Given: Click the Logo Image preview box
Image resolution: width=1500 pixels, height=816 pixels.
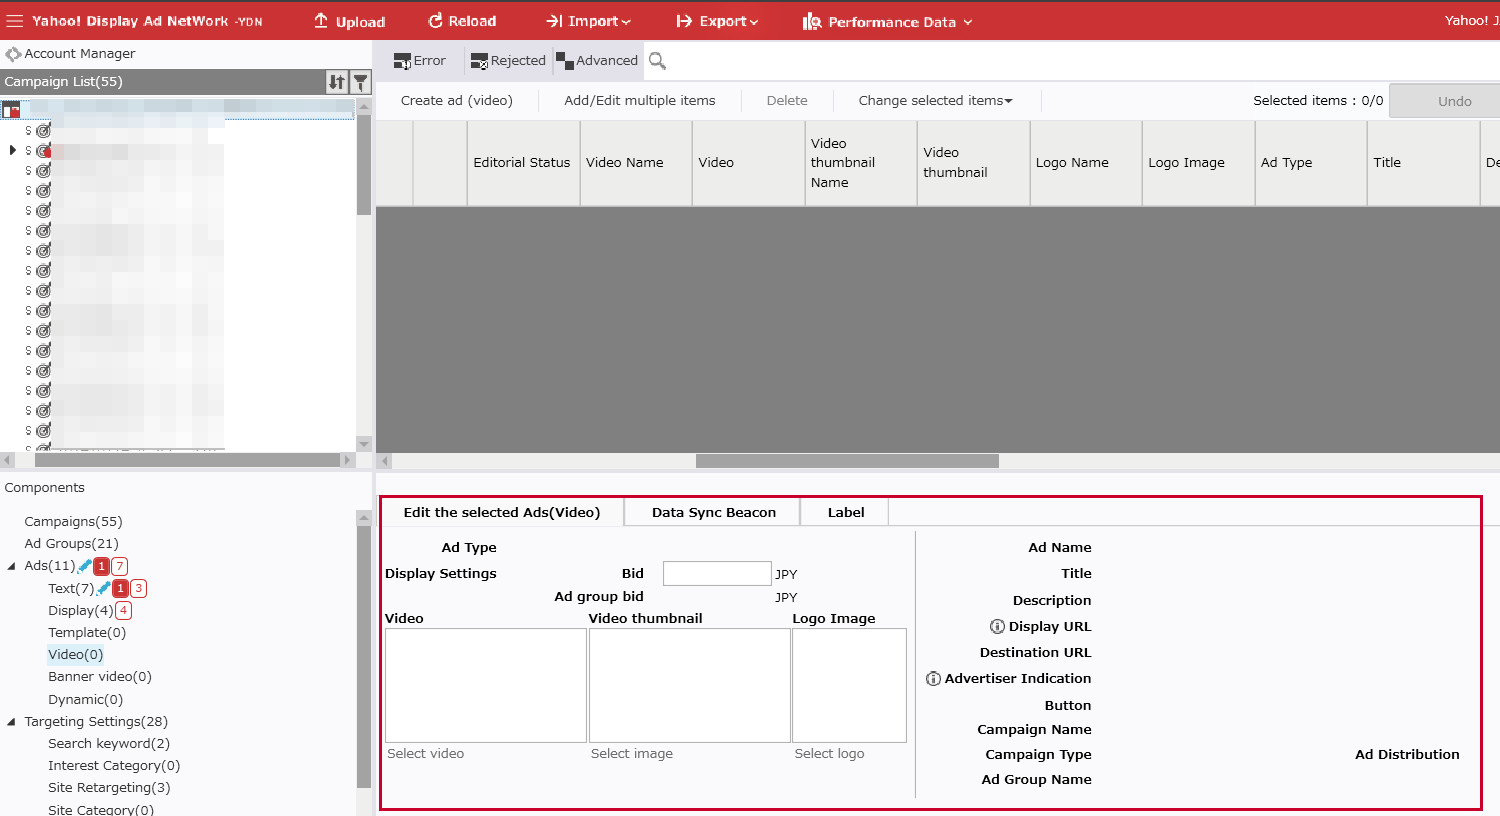Looking at the screenshot, I should [x=850, y=685].
